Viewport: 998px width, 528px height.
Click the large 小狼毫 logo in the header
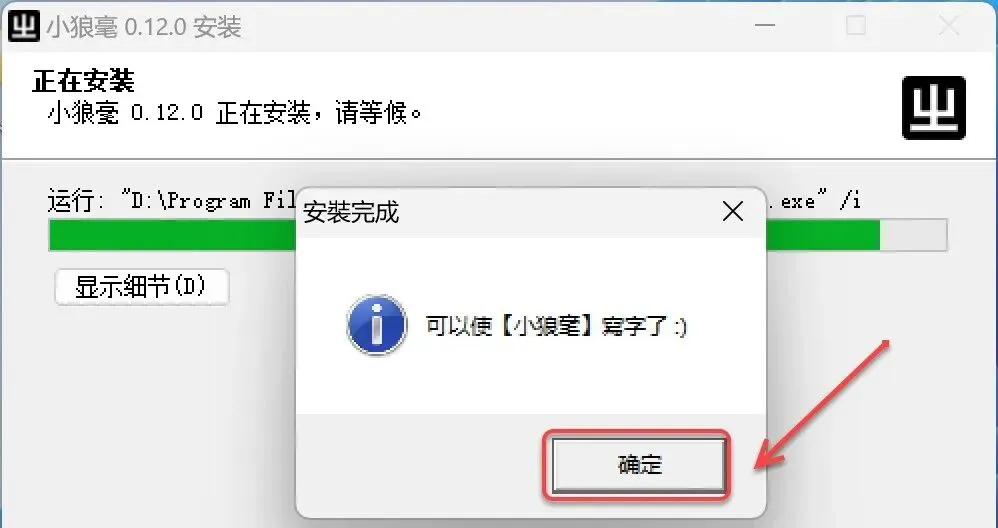934,108
